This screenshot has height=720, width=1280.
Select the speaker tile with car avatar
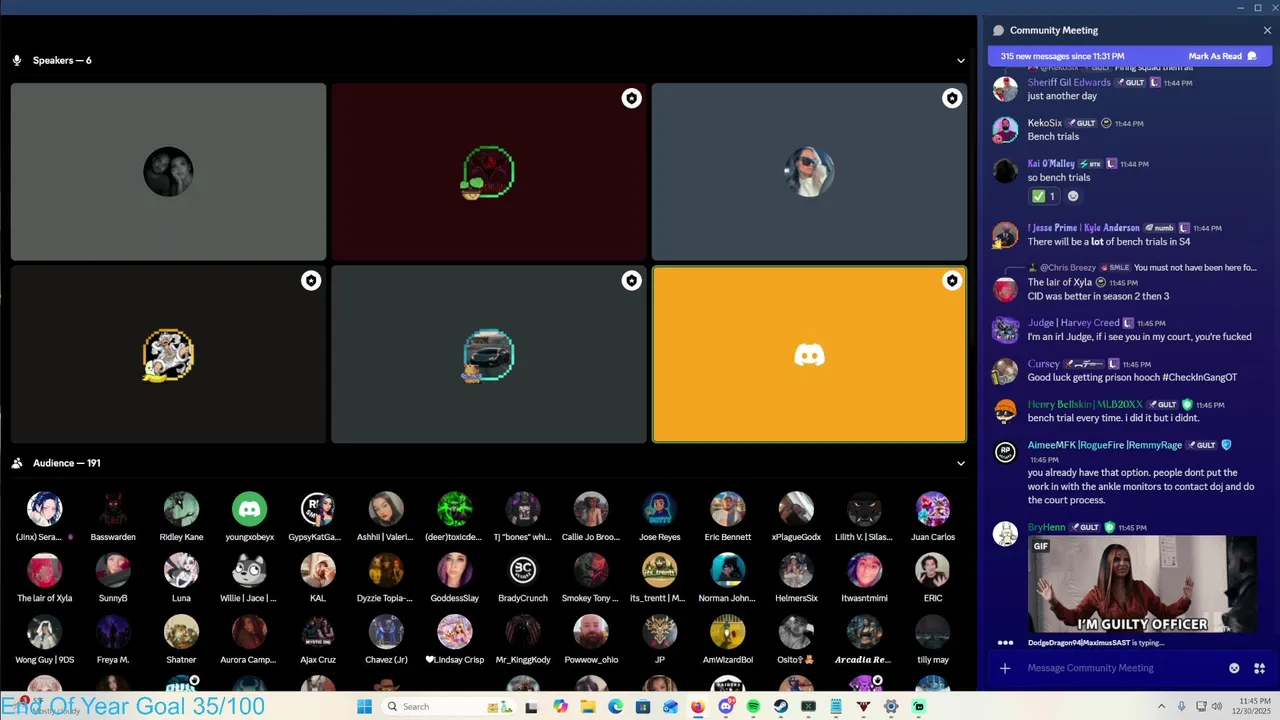pyautogui.click(x=489, y=354)
